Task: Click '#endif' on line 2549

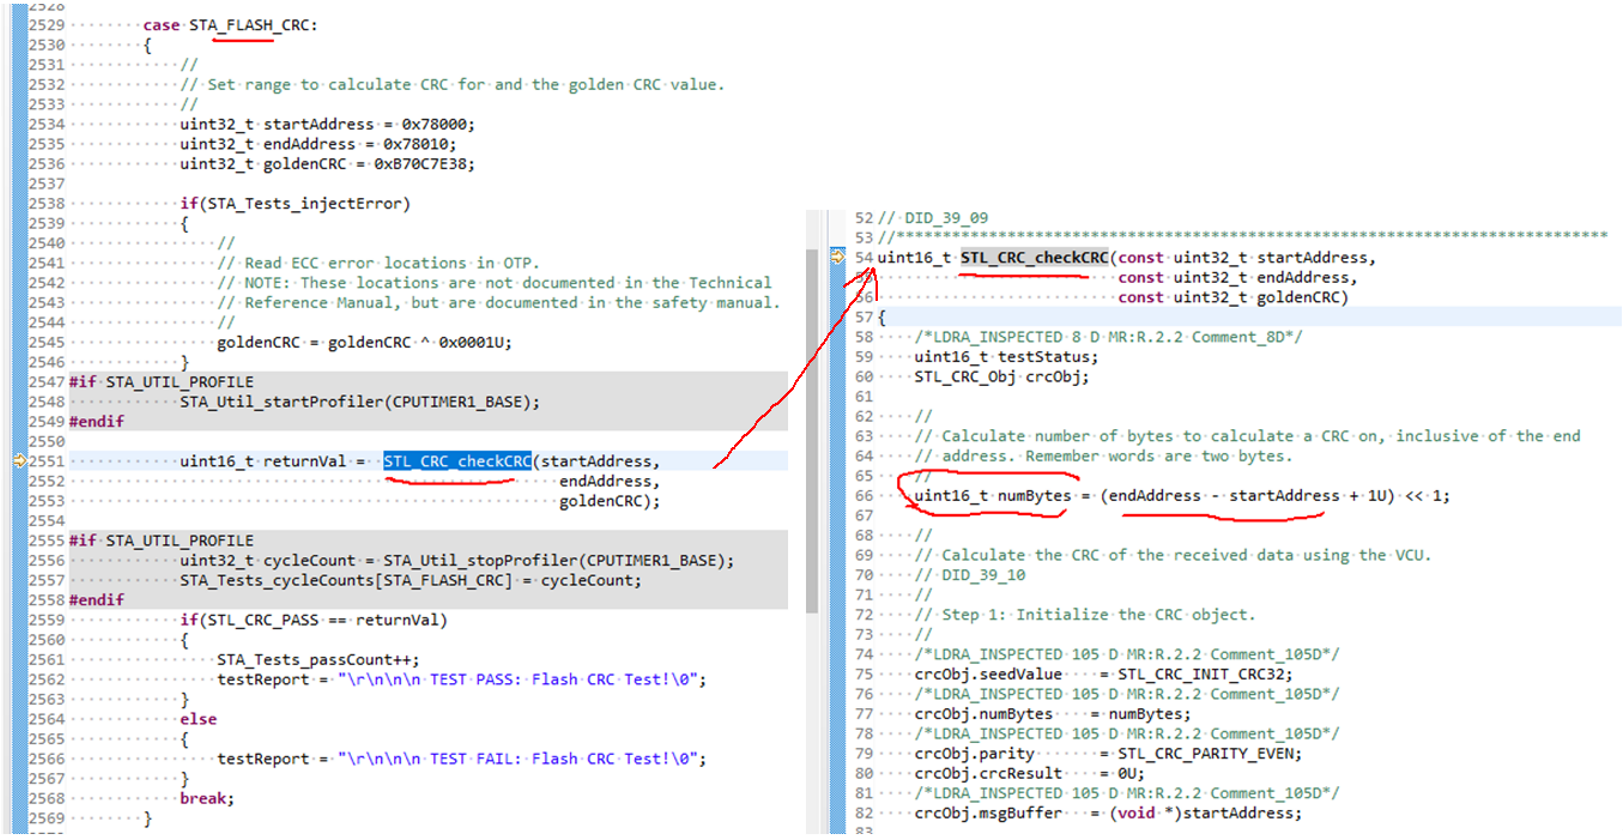Action: tap(96, 422)
